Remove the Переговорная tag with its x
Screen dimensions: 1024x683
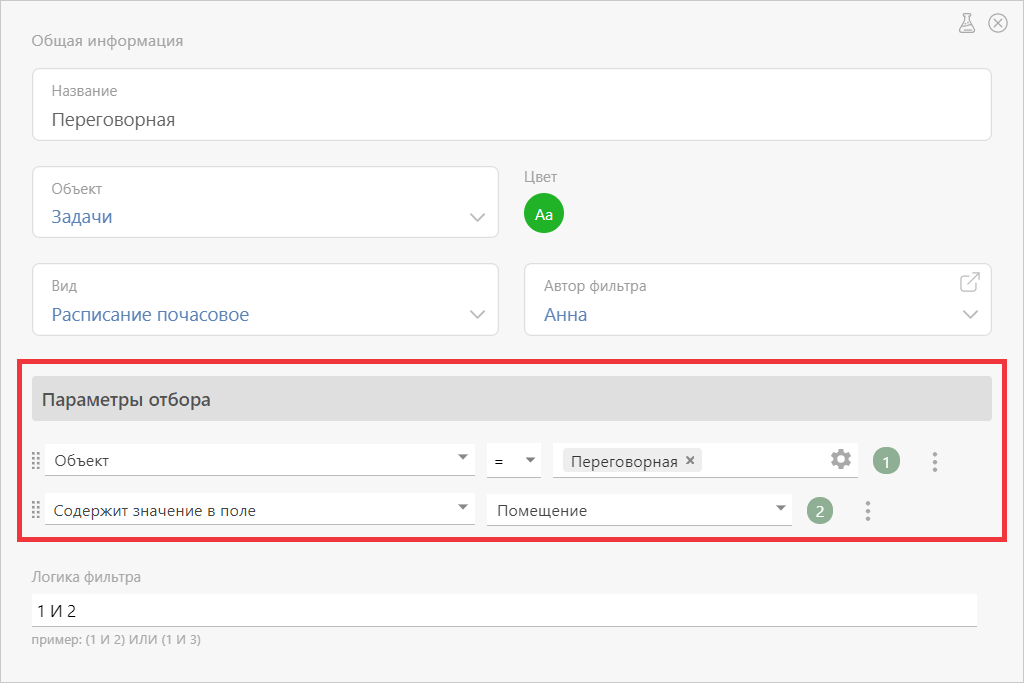point(690,460)
